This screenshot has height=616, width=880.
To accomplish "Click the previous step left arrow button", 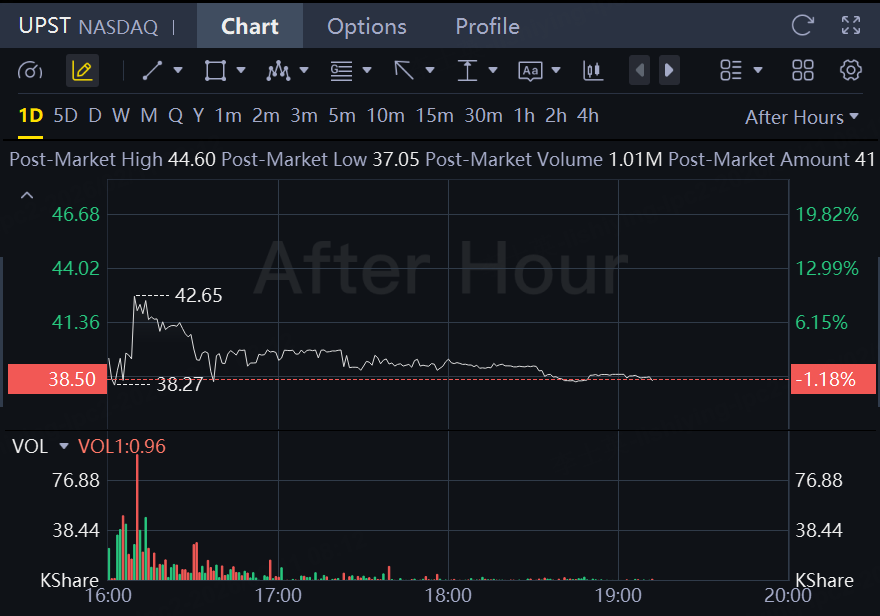I will click(639, 70).
